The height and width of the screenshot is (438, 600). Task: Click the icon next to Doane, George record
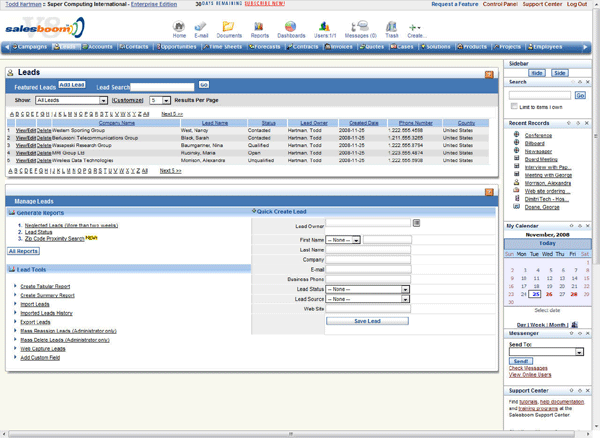point(517,207)
